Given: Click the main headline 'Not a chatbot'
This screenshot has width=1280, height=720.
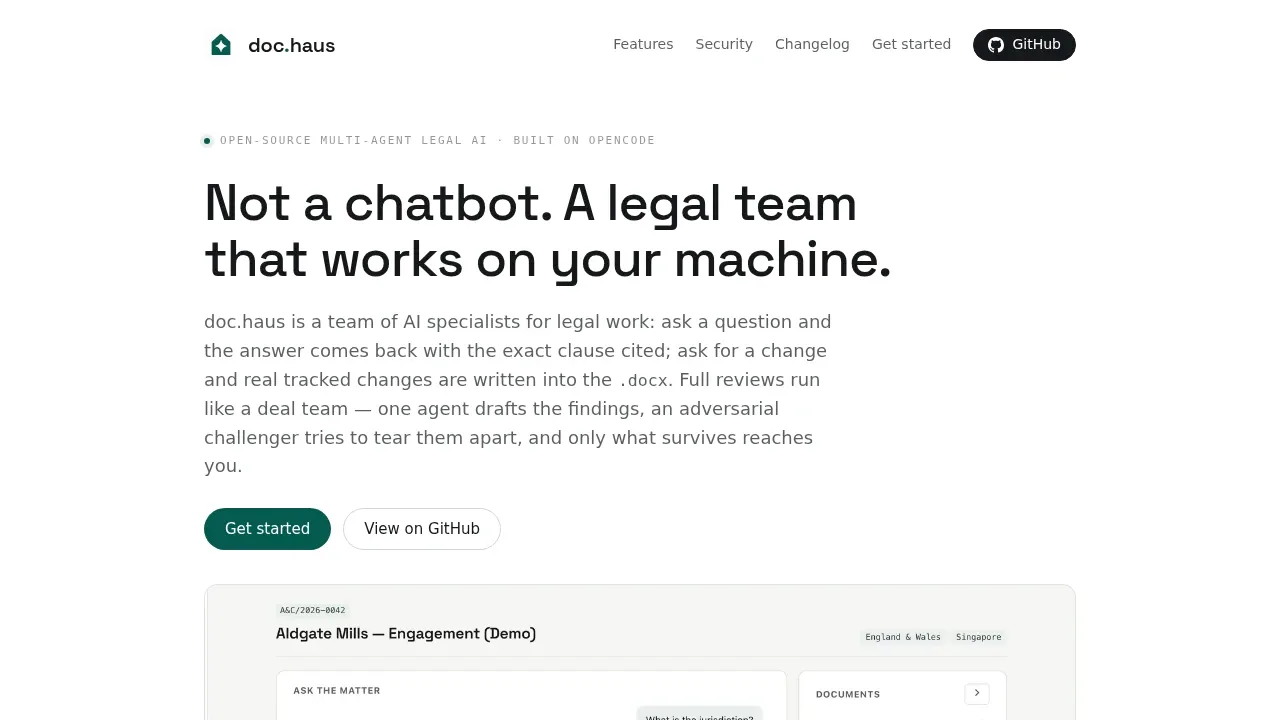Looking at the screenshot, I should pos(547,231).
